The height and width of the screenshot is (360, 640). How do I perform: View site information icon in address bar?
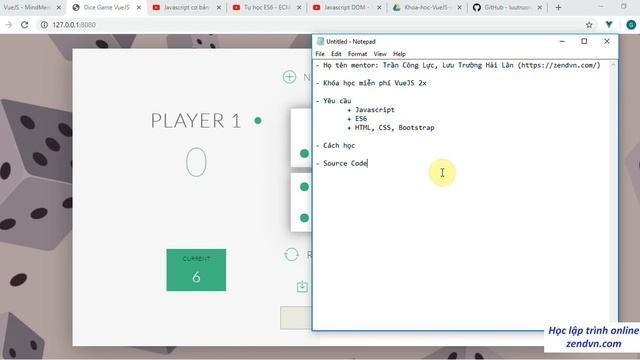click(44, 25)
